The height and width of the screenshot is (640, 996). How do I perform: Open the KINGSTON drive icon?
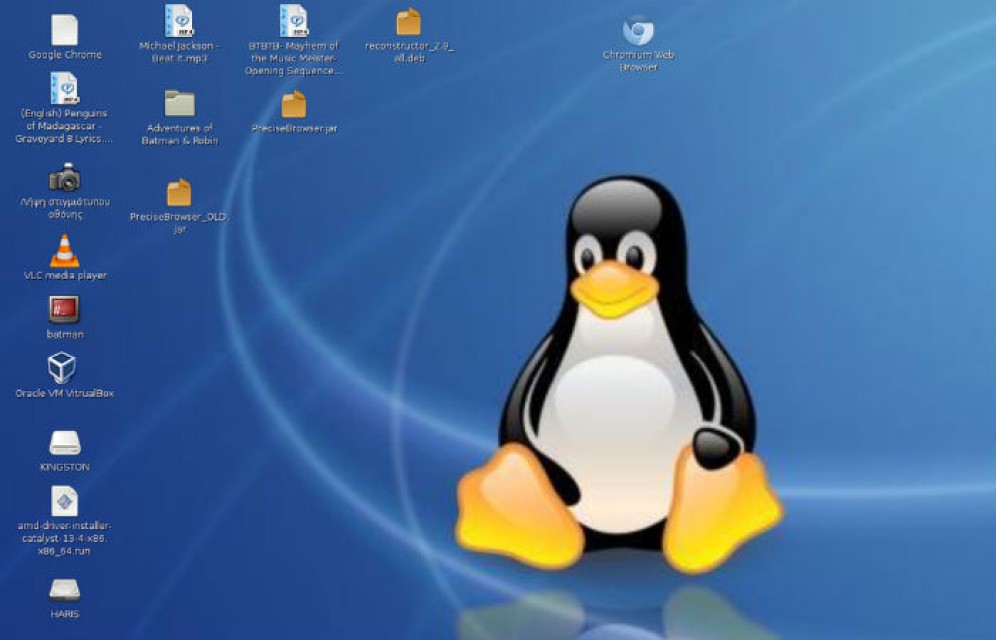tap(65, 440)
